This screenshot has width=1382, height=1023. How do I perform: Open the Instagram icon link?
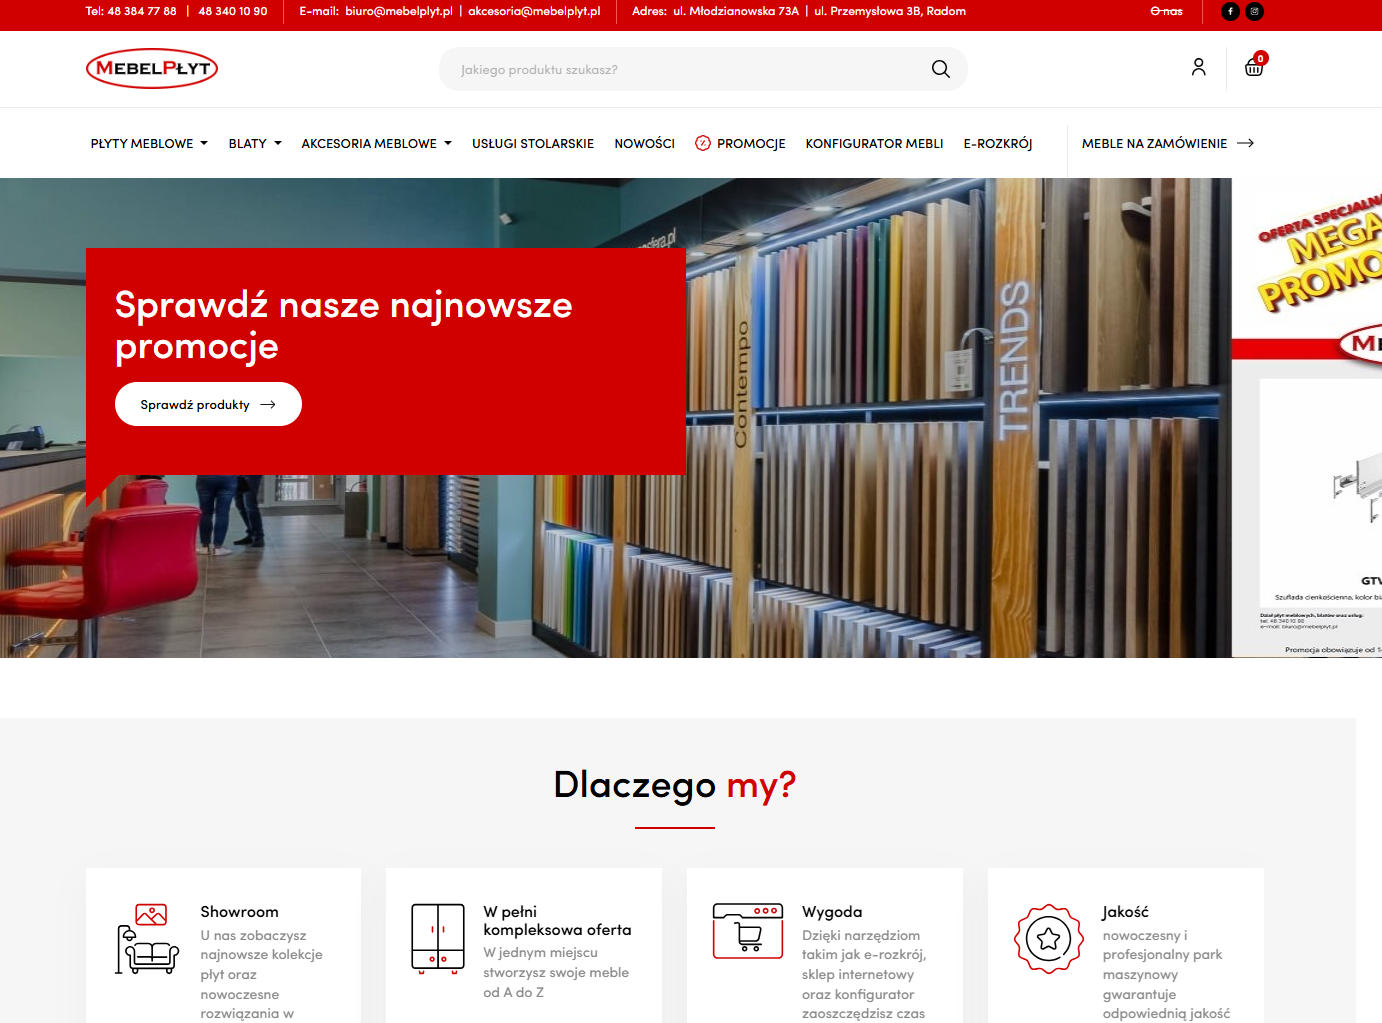click(x=1254, y=12)
